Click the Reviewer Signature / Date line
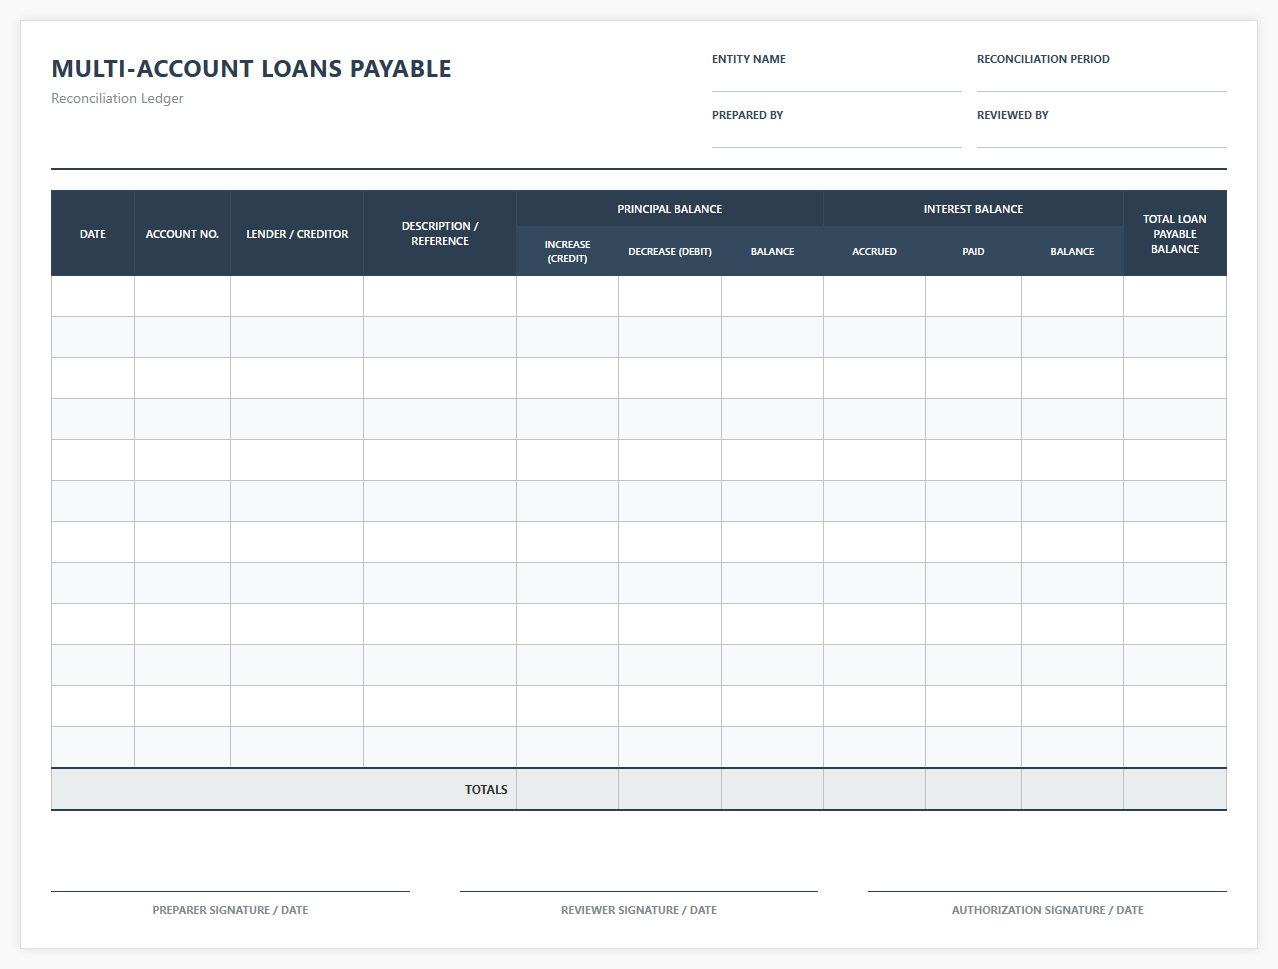 639,891
